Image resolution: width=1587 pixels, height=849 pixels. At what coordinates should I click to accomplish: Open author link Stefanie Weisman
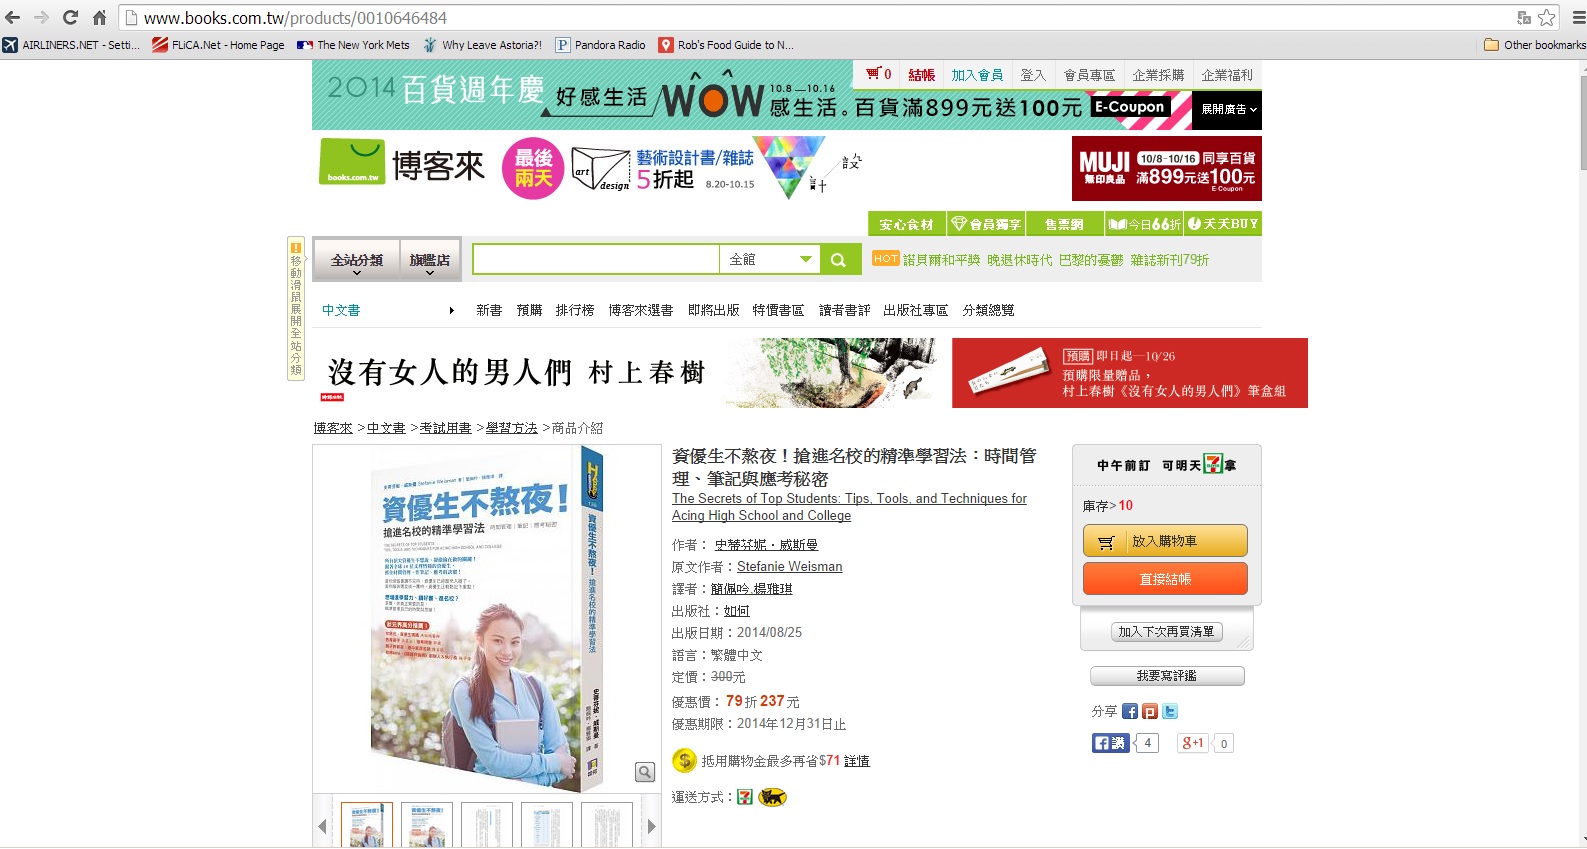click(789, 567)
